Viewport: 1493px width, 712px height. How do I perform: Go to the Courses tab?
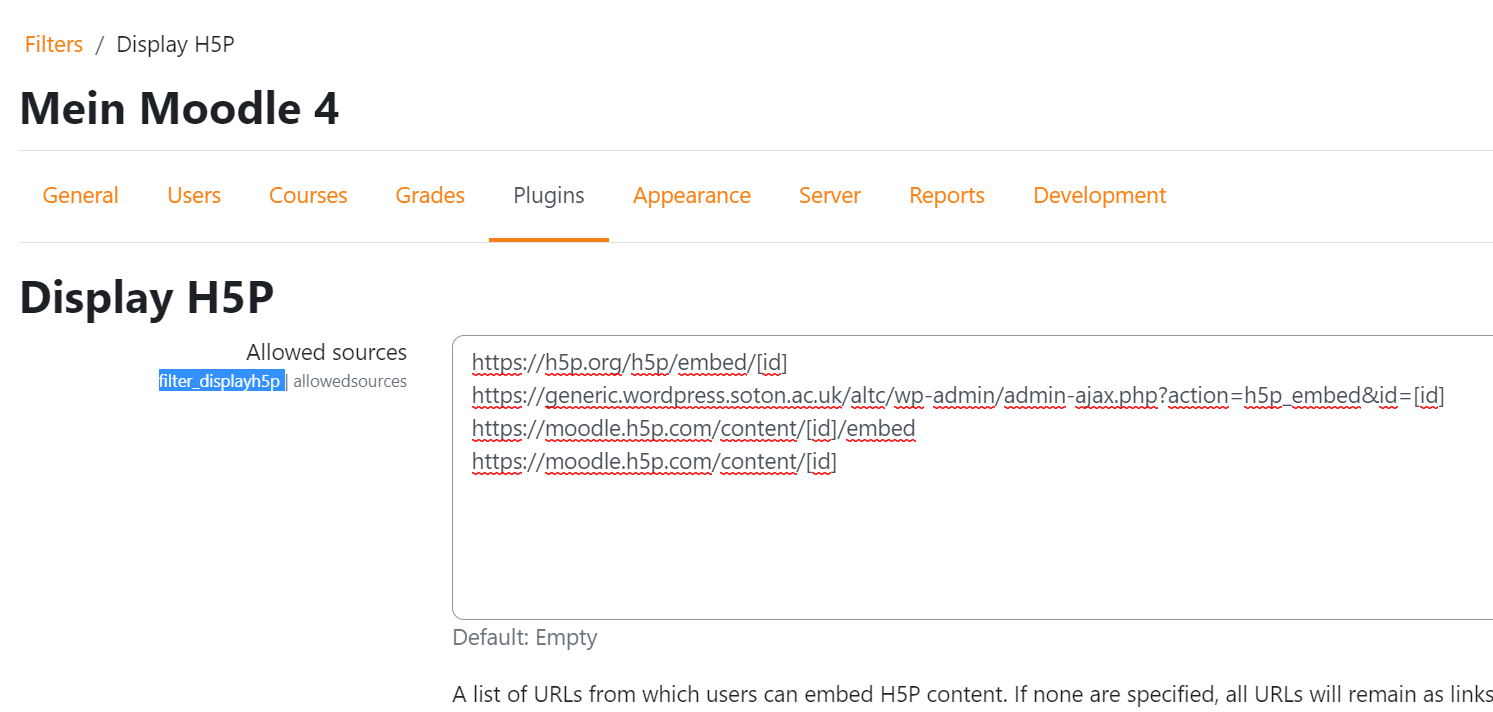[308, 196]
